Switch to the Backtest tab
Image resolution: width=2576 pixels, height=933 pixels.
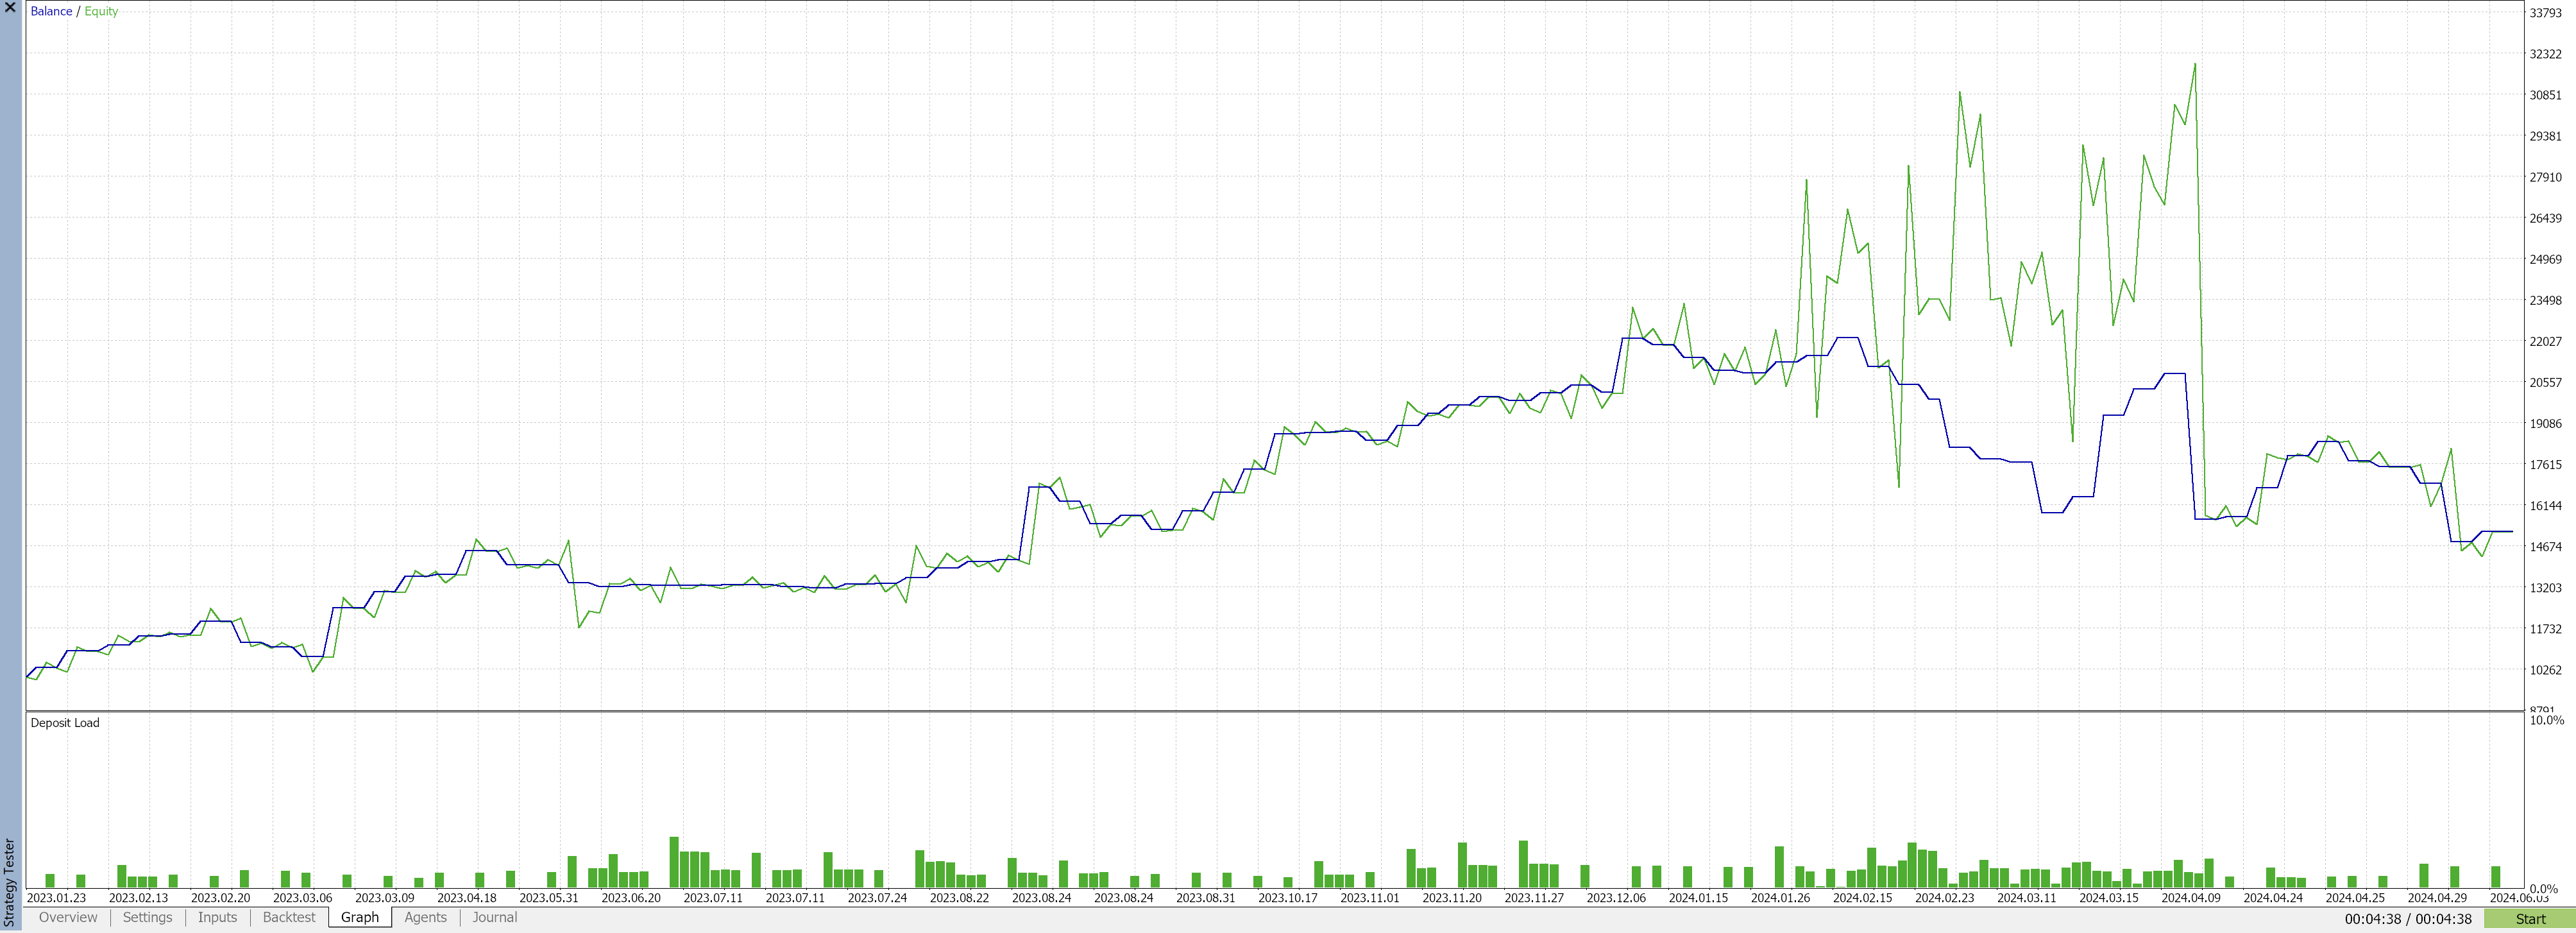(289, 917)
